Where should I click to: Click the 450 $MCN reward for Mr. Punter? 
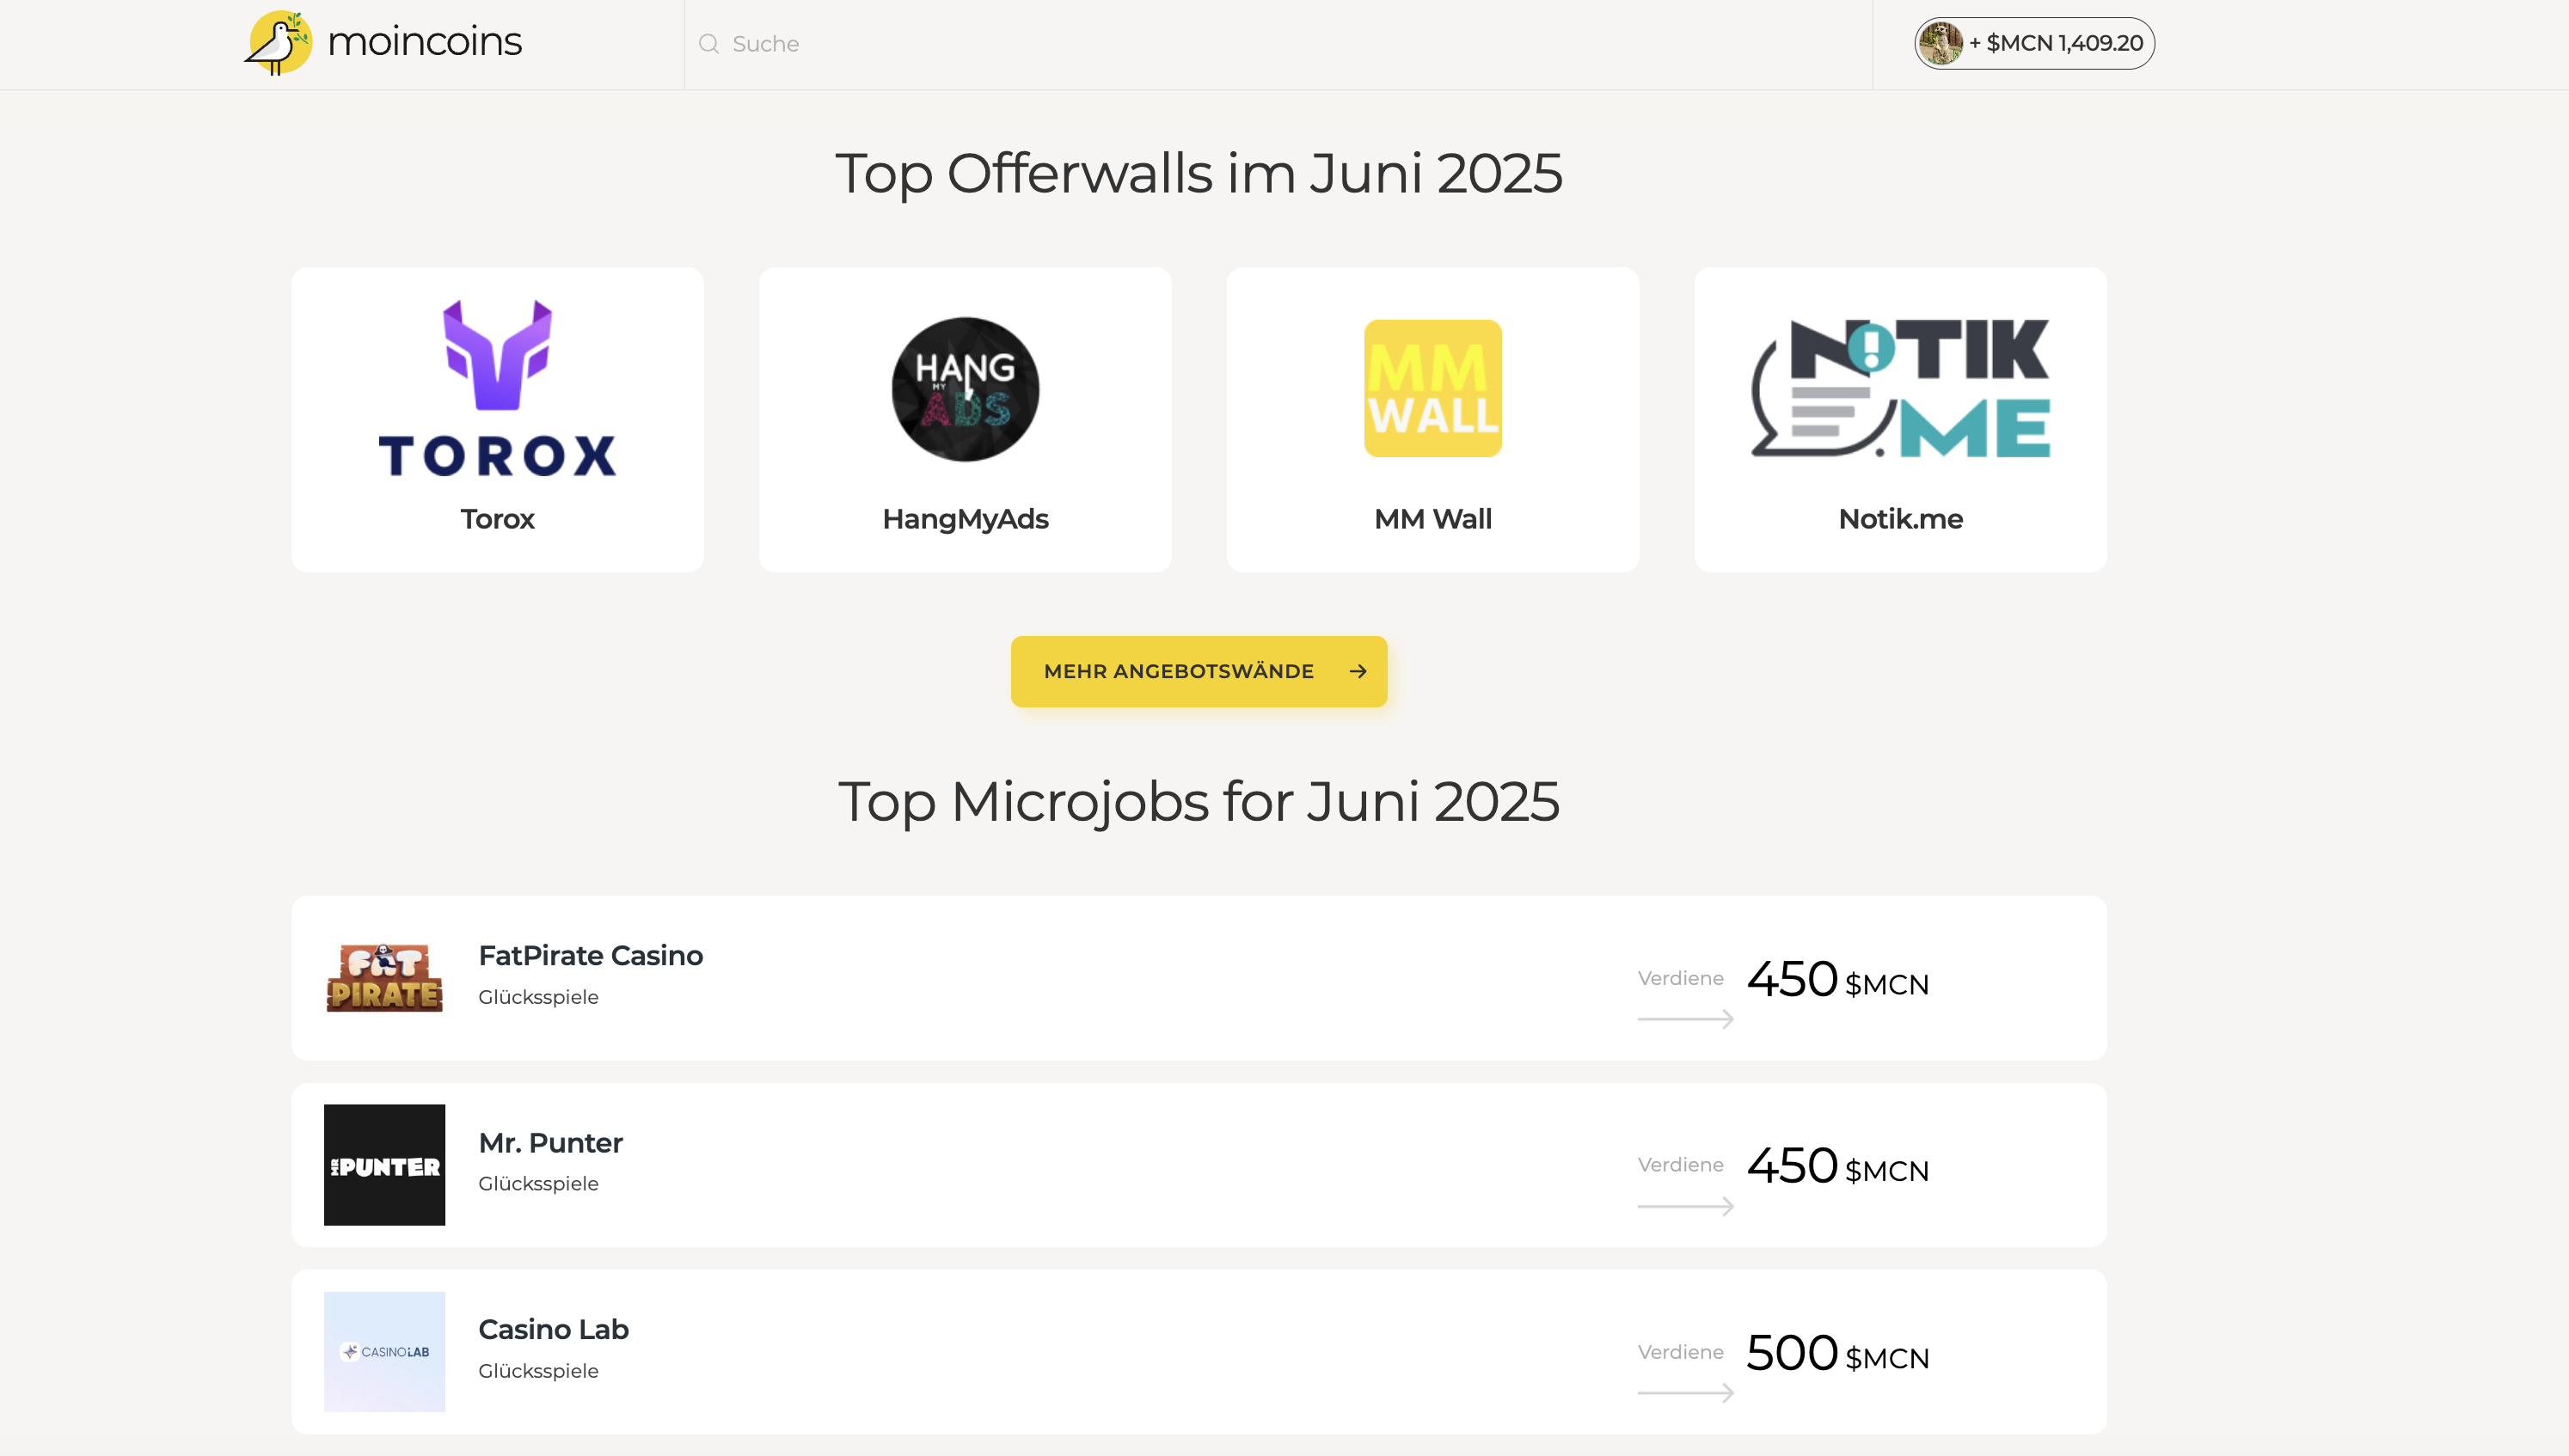click(1837, 1166)
